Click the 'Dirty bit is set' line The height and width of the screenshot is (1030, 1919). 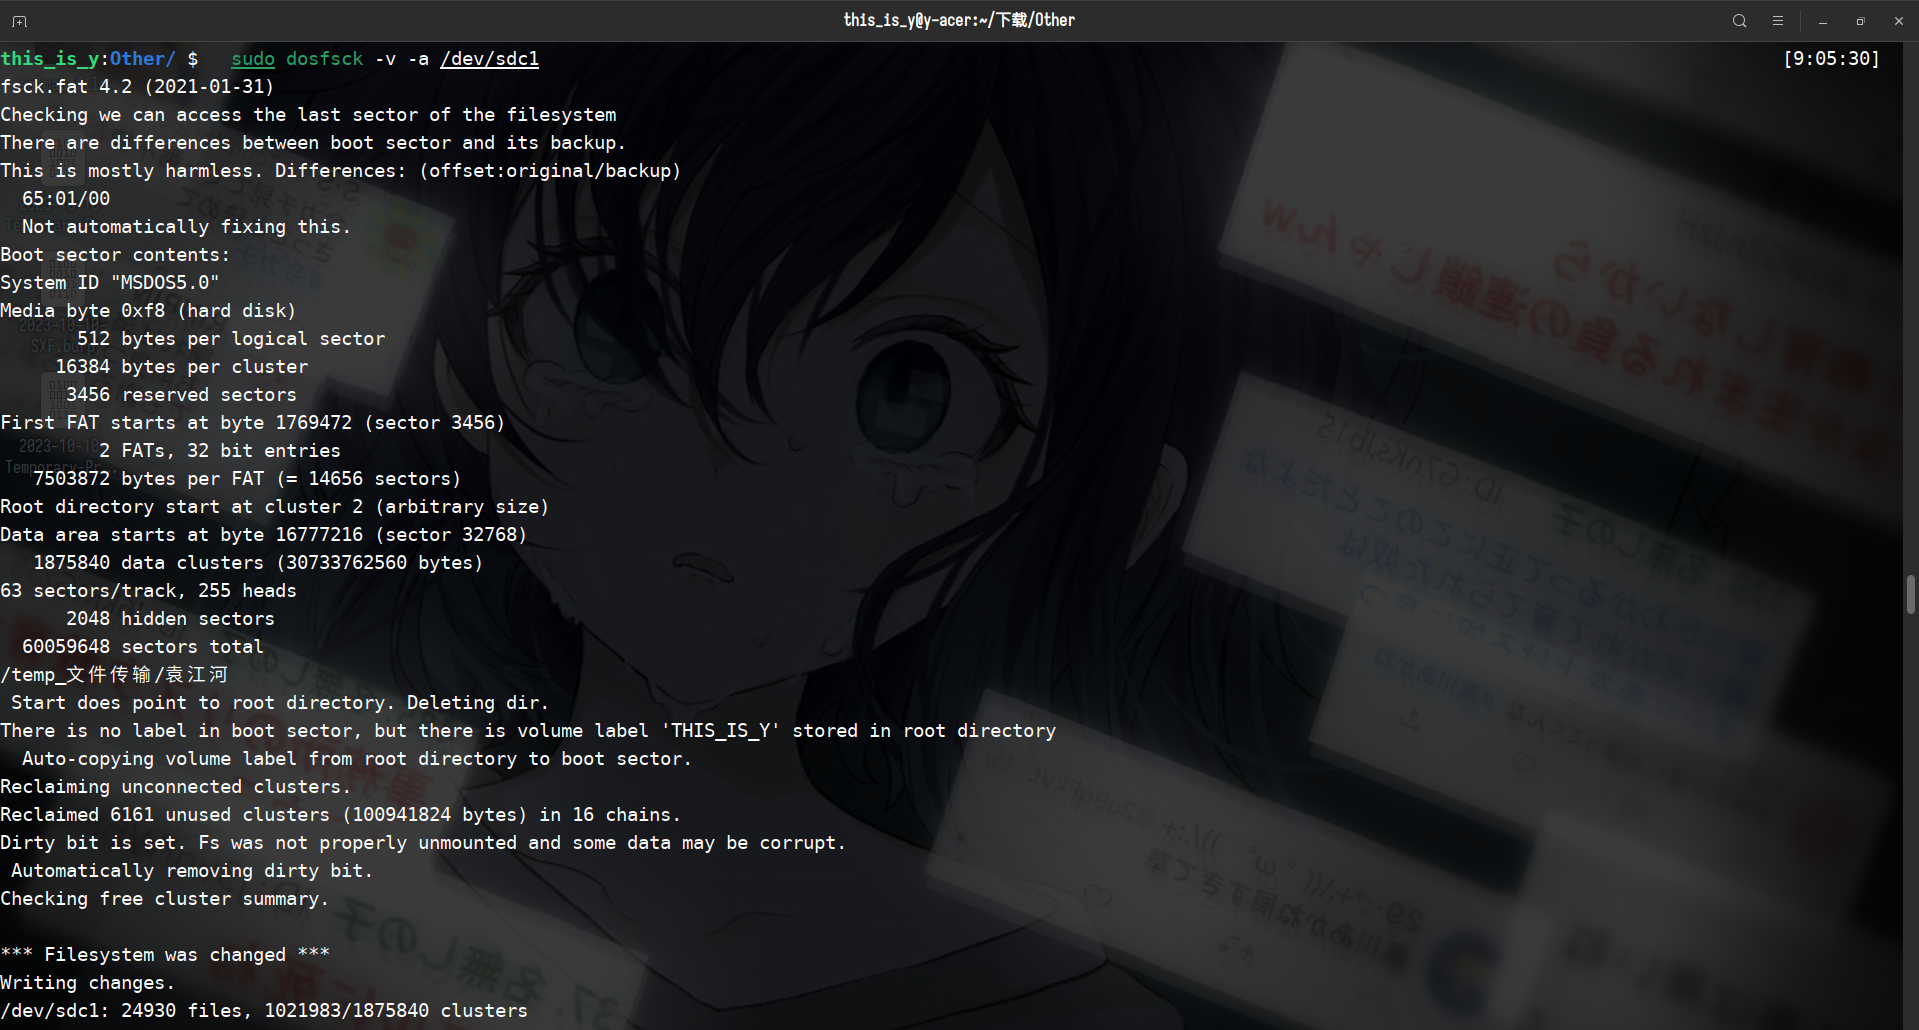pos(423,843)
